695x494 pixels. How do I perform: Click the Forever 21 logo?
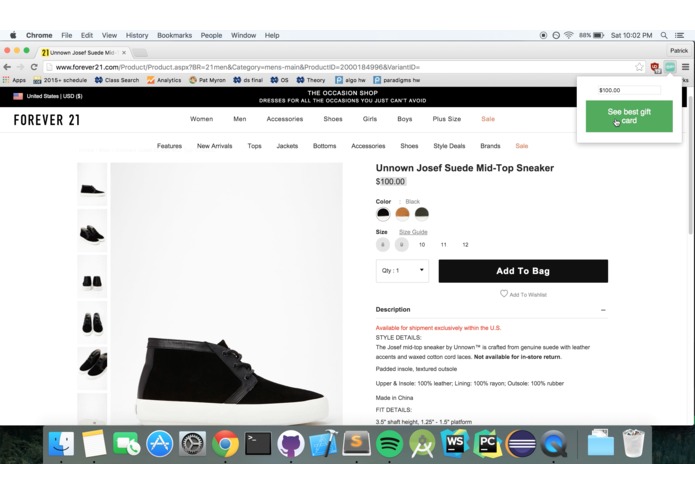[47, 120]
